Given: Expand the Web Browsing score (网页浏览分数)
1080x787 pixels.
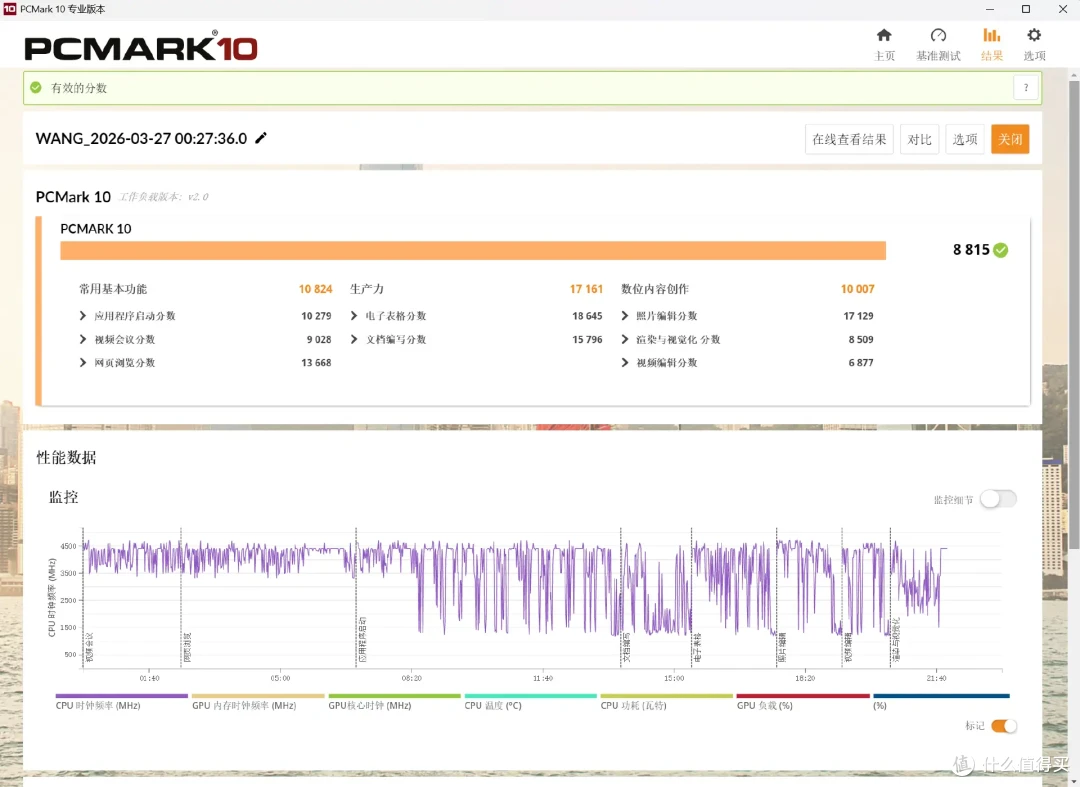Looking at the screenshot, I should [83, 363].
